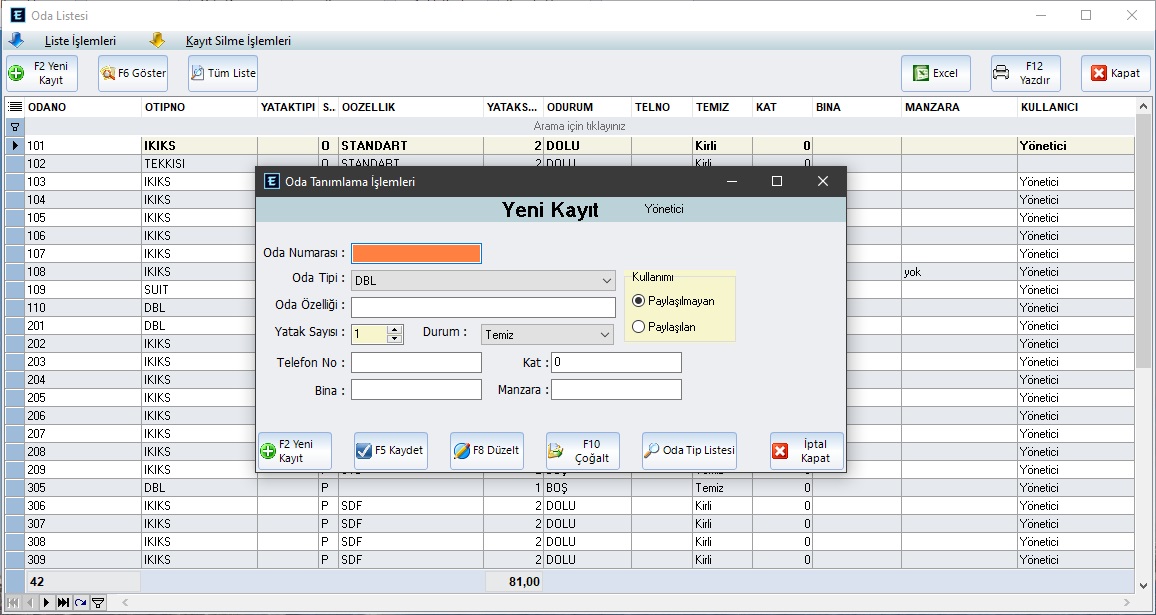Click room number 201 in the list
Viewport: 1156px width, 615px height.
[83, 325]
